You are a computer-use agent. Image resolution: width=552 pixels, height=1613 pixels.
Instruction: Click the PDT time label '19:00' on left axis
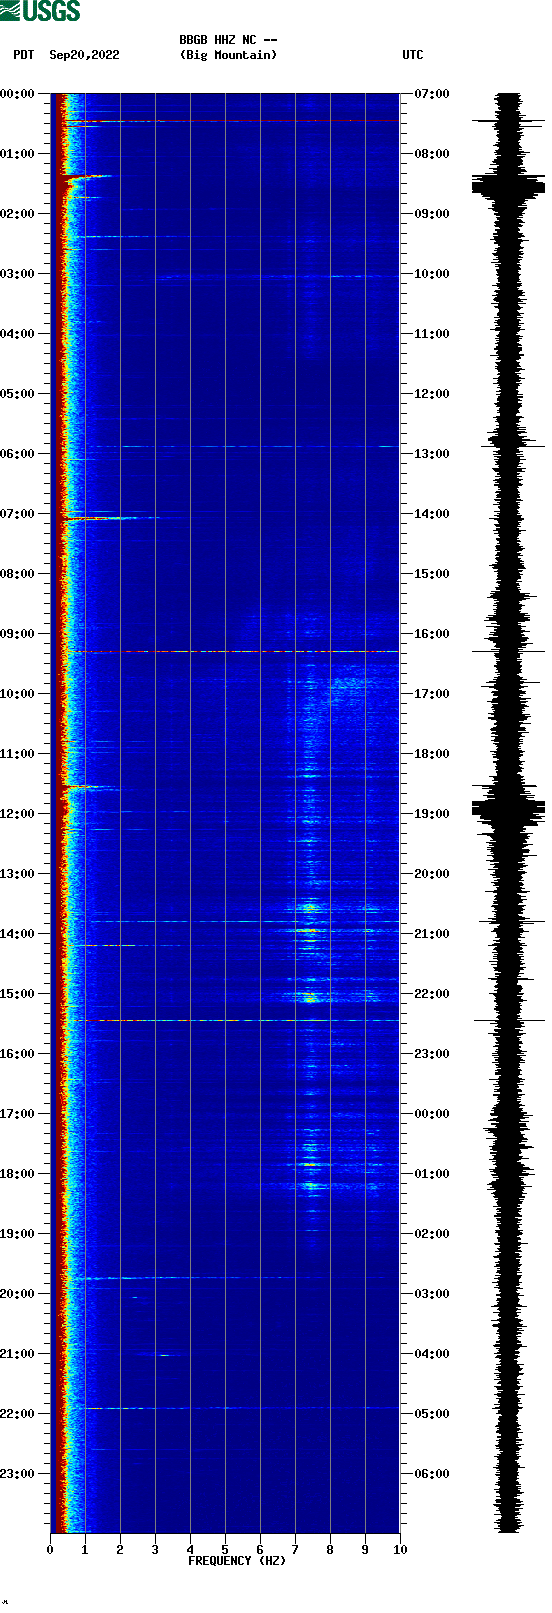[18, 1234]
